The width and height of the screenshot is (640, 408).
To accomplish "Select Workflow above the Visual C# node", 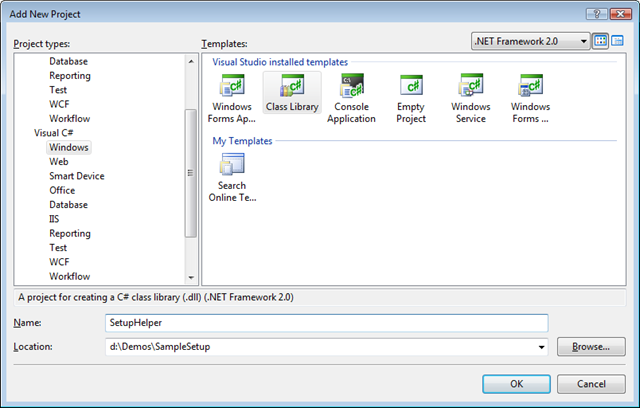I will [x=69, y=118].
